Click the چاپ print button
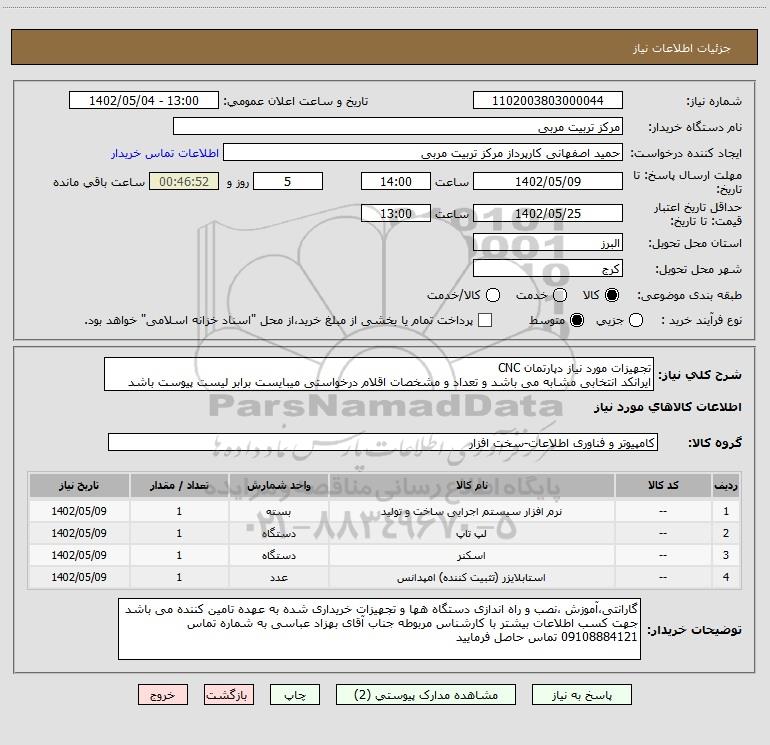Viewport: 770px width, 745px height. click(295, 695)
